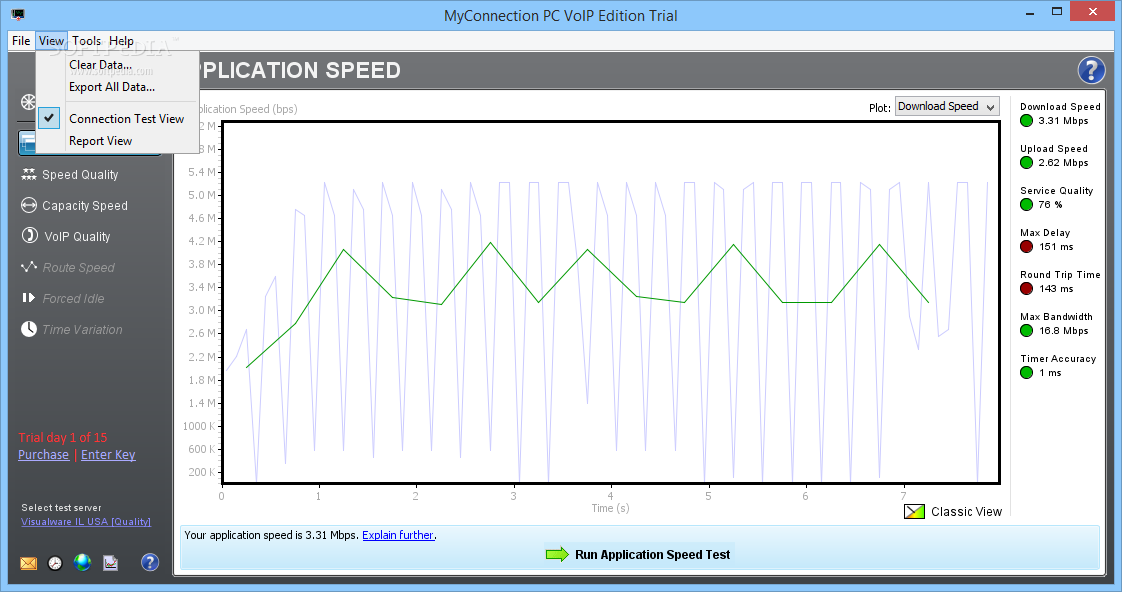Toggle the Connection Test View checkmark

pyautogui.click(x=49, y=117)
